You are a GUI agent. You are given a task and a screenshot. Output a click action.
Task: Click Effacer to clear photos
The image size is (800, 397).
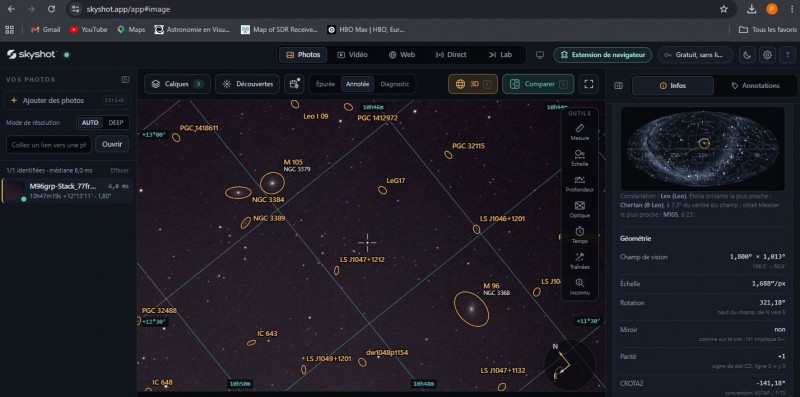tap(120, 170)
